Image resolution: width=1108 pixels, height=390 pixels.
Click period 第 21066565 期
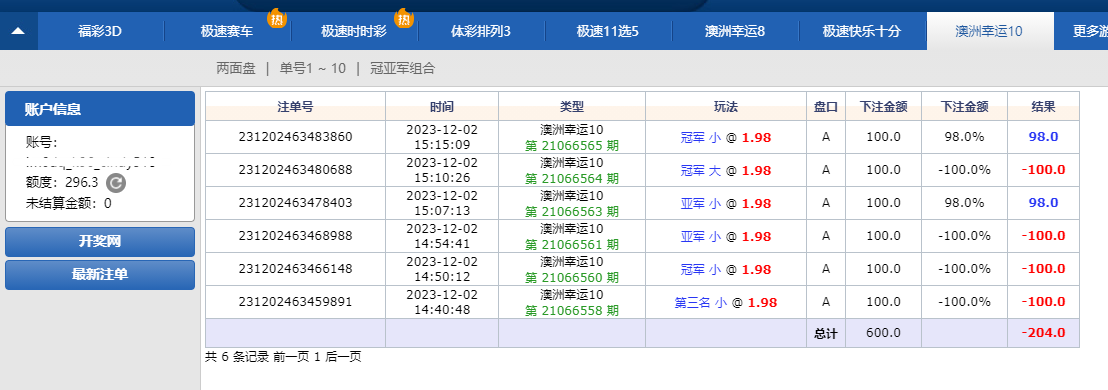572,146
